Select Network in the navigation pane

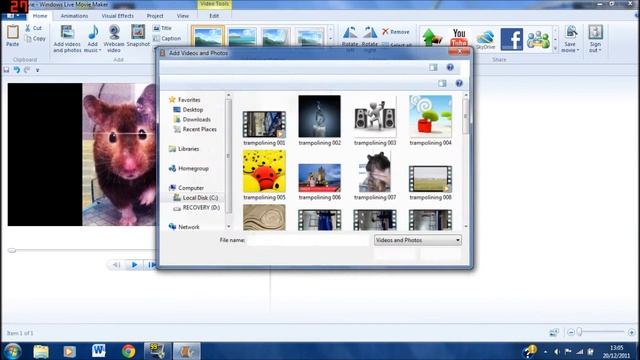189,227
